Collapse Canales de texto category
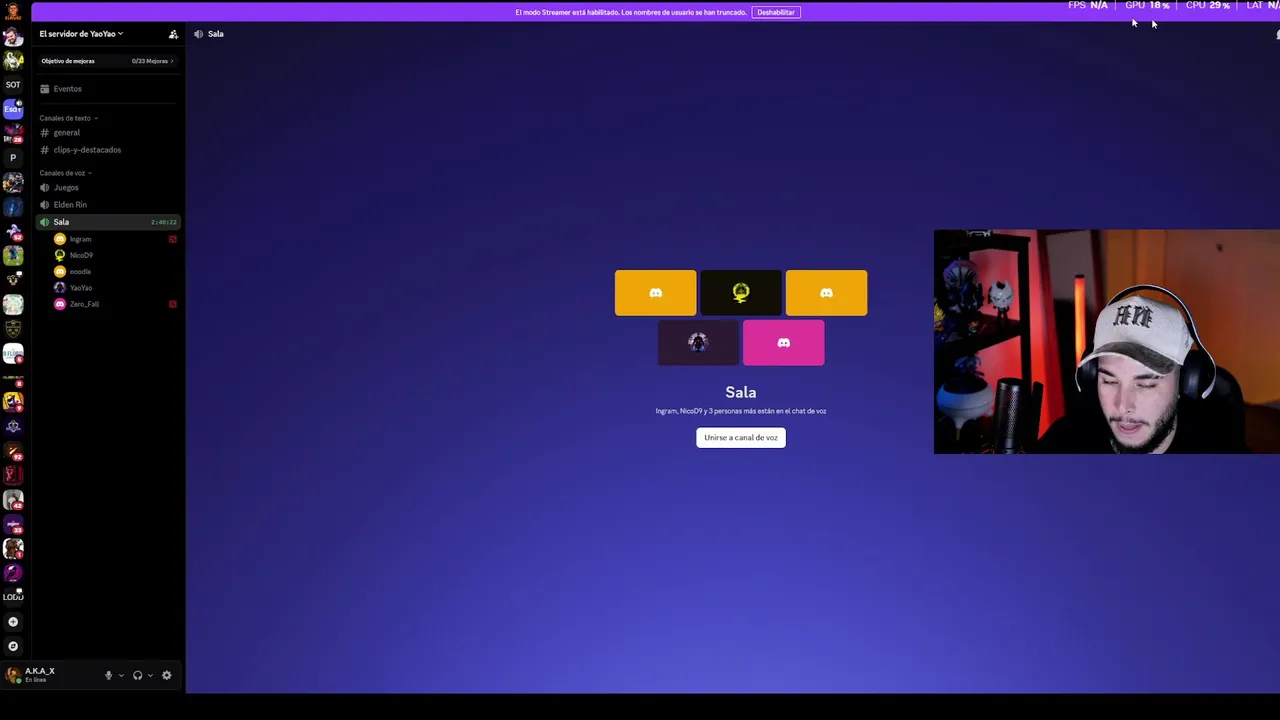The height and width of the screenshot is (720, 1280). click(x=68, y=118)
